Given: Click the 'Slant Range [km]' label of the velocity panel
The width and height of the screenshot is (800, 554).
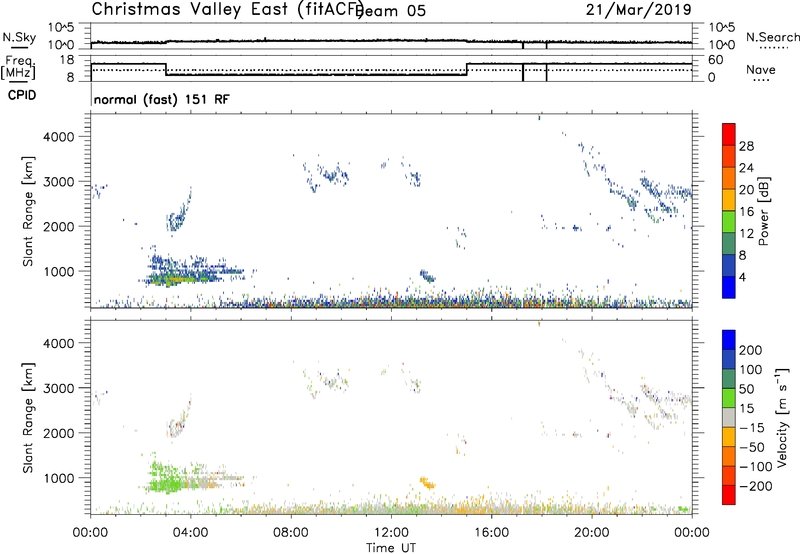Looking at the screenshot, I should click(x=28, y=417).
